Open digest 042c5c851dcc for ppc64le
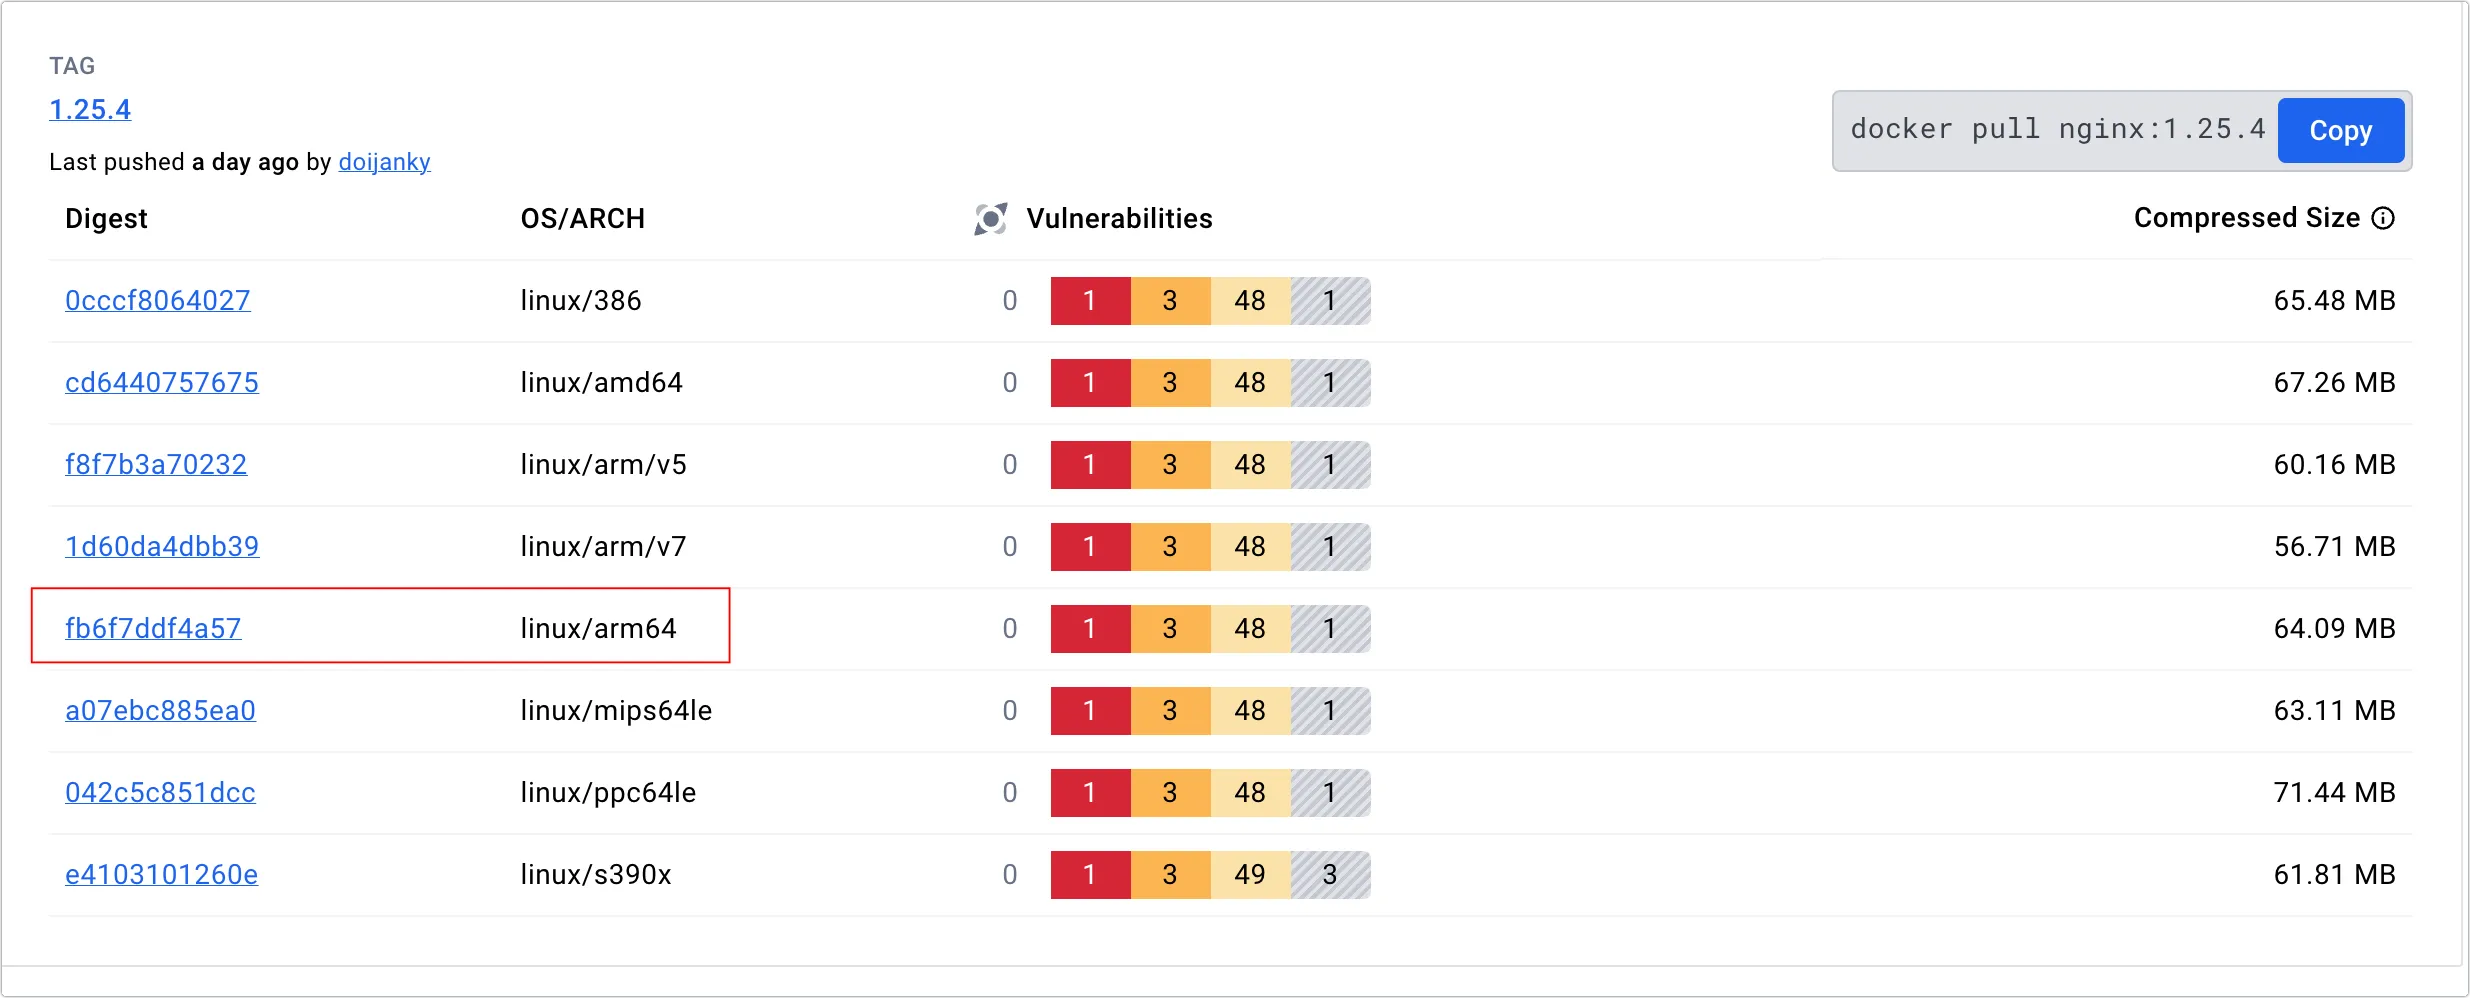The height and width of the screenshot is (998, 2470). point(160,793)
